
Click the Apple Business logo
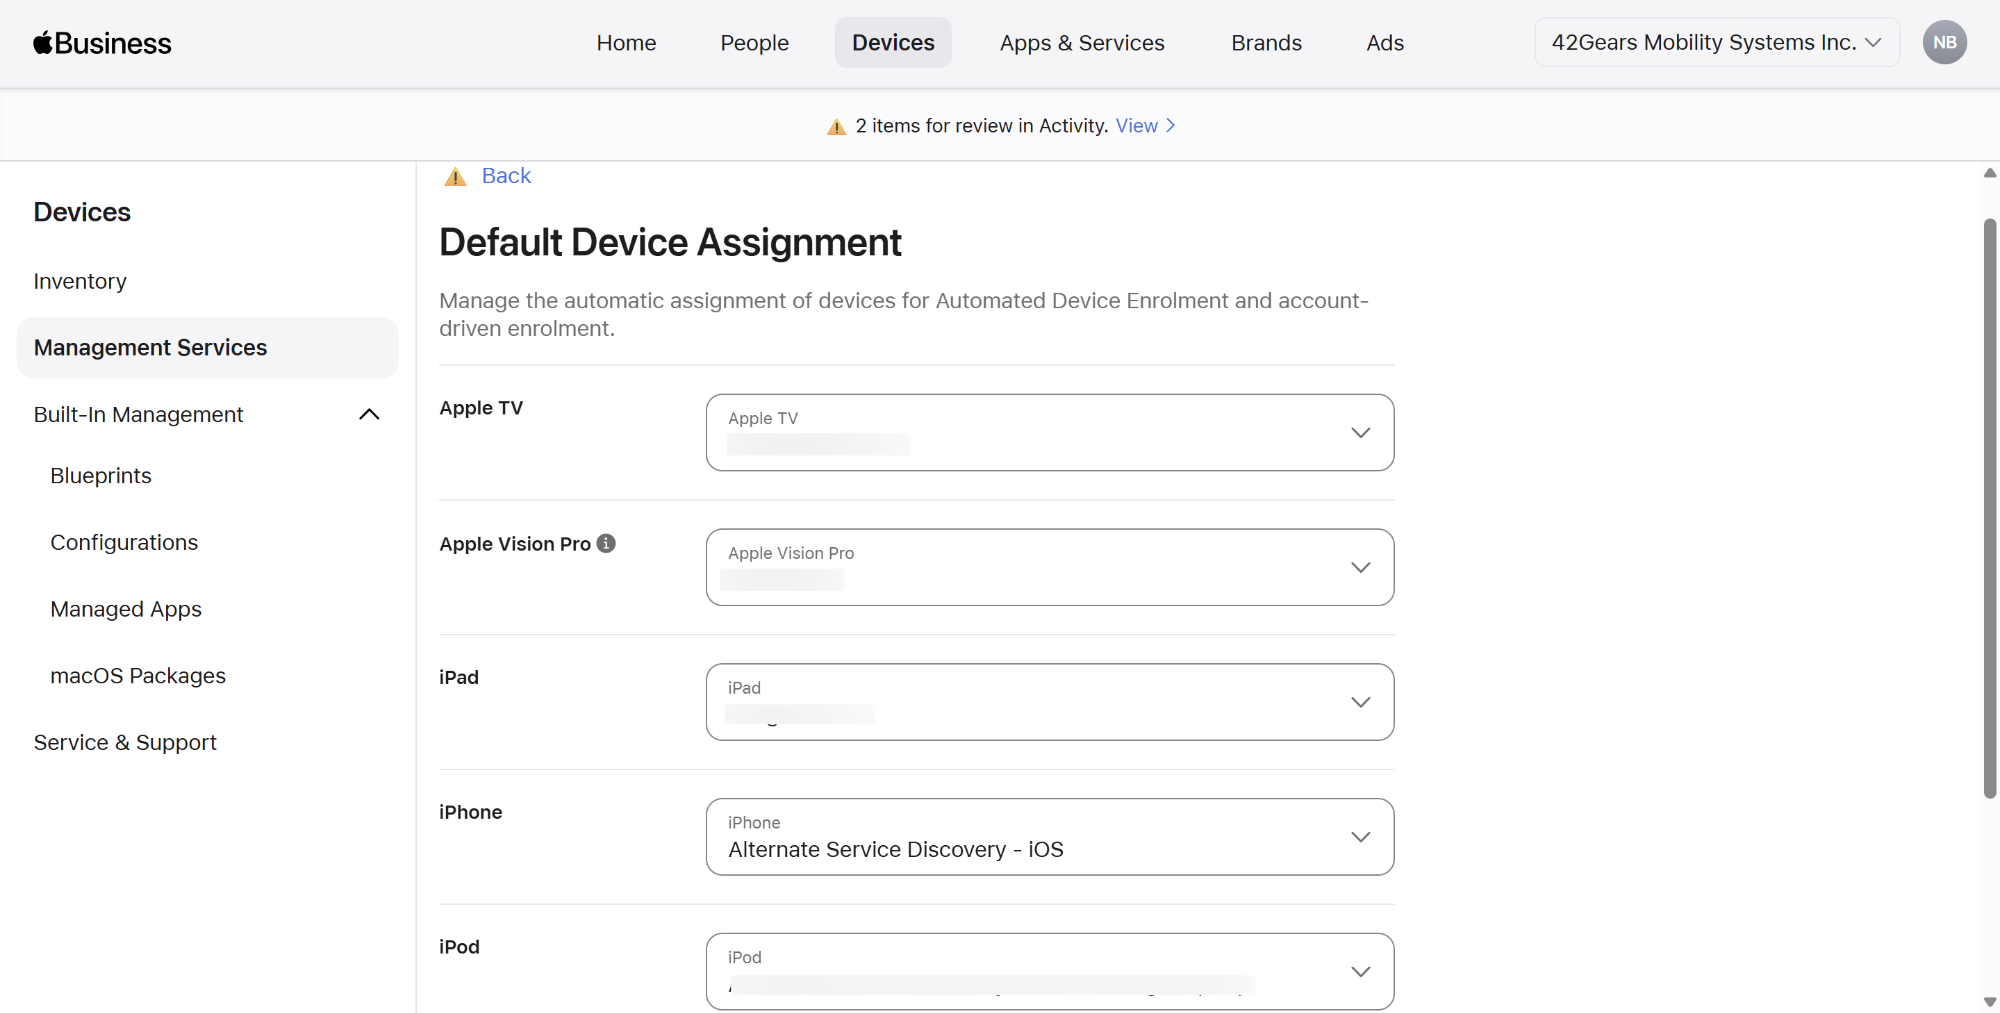[102, 43]
